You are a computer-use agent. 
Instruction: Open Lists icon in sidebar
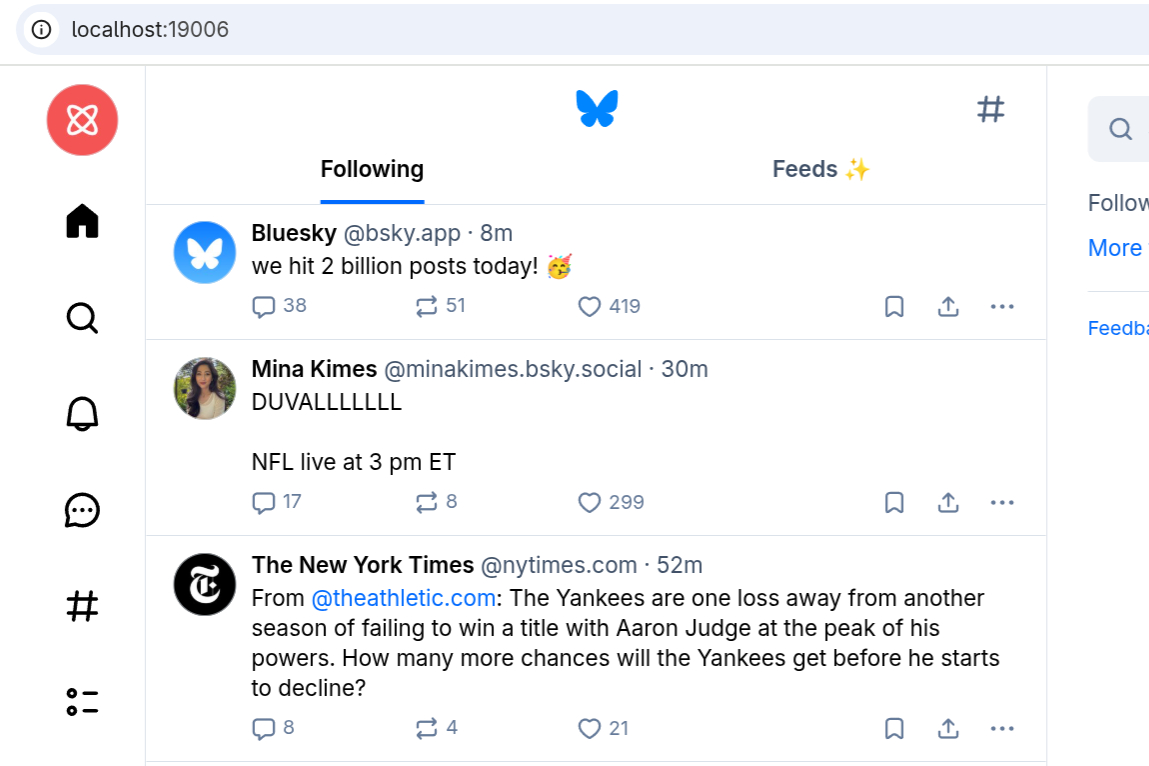tap(82, 702)
